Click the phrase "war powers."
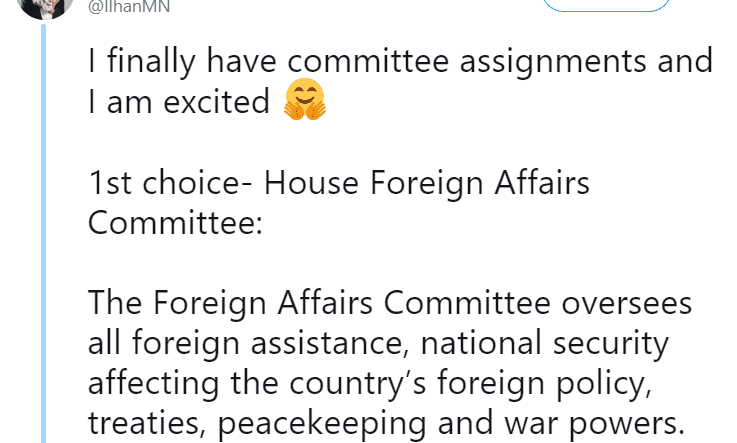737x443 pixels. point(594,425)
